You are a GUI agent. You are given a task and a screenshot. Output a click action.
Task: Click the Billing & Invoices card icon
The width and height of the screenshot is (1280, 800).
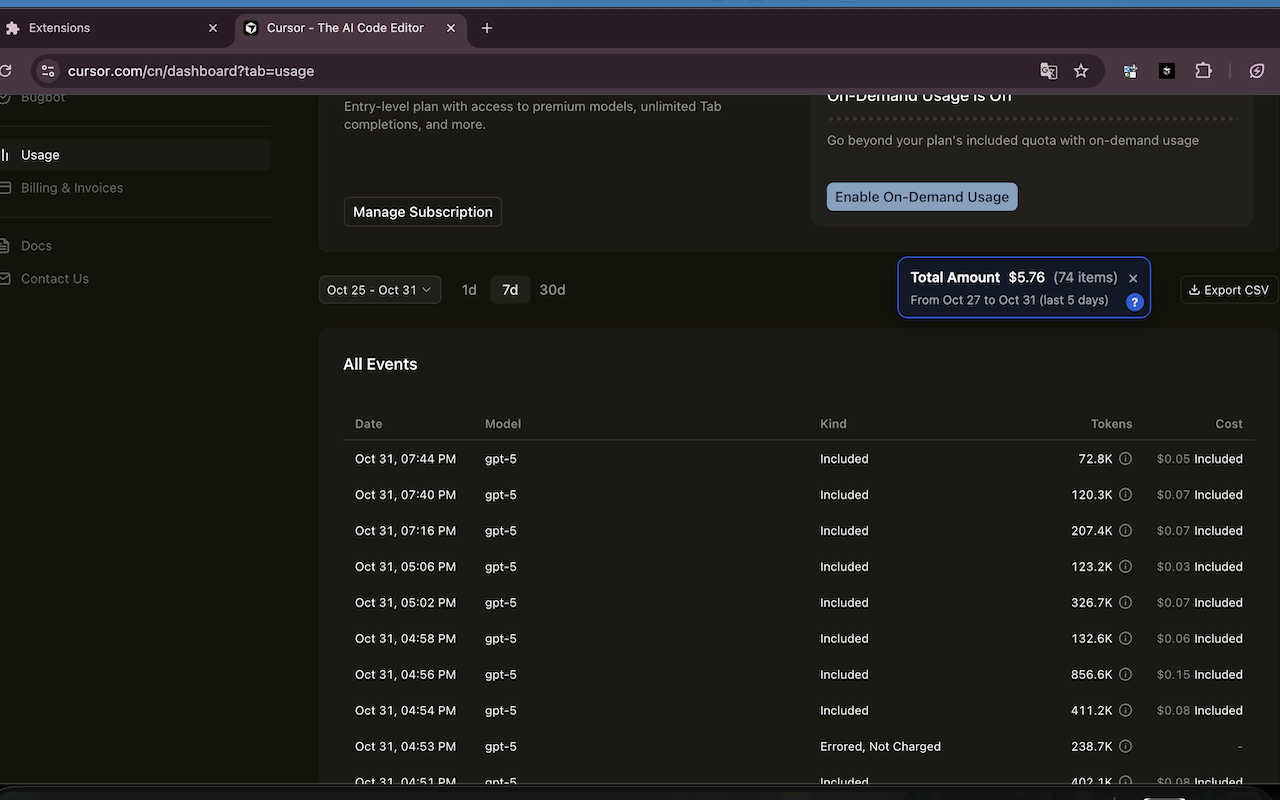tap(5, 187)
